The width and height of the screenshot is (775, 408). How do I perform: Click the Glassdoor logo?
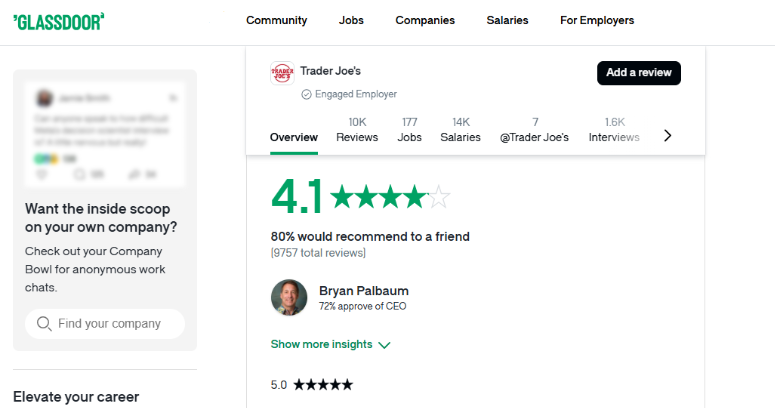[58, 21]
